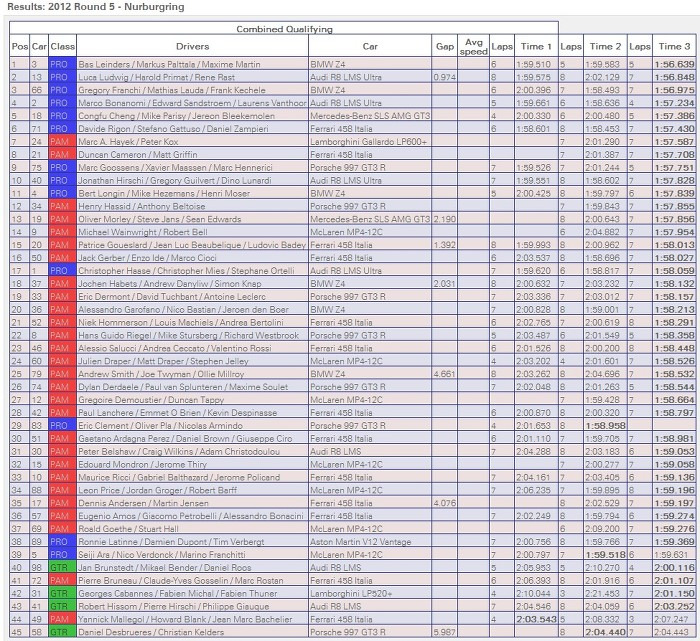Click the 'Drivers' column header
The width and height of the screenshot is (700, 641).
[192, 46]
